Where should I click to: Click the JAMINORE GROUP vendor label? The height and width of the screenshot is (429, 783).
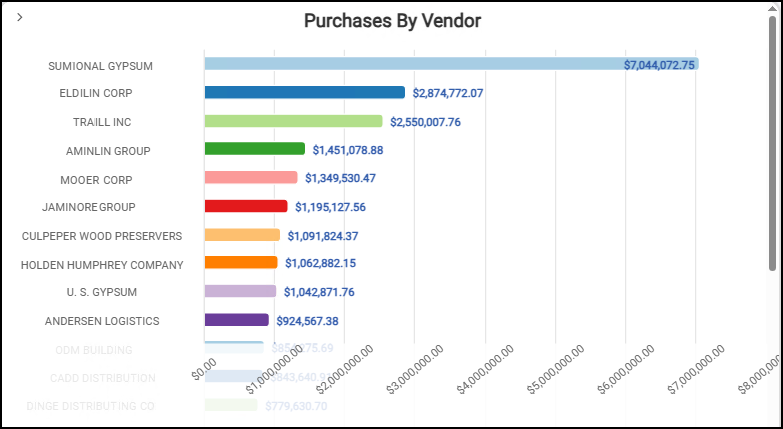(89, 207)
